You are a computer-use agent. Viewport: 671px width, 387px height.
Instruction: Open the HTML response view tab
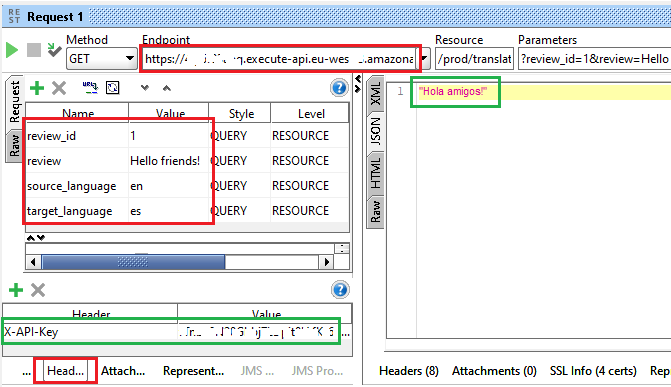375,173
